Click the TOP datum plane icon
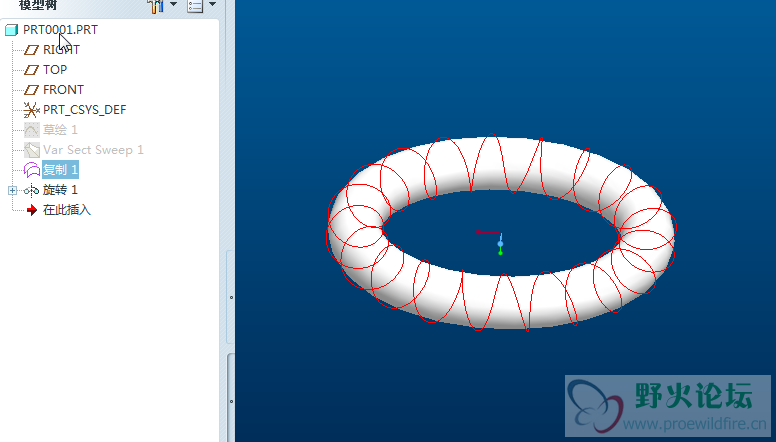Screen dimensions: 776x442 32,70
